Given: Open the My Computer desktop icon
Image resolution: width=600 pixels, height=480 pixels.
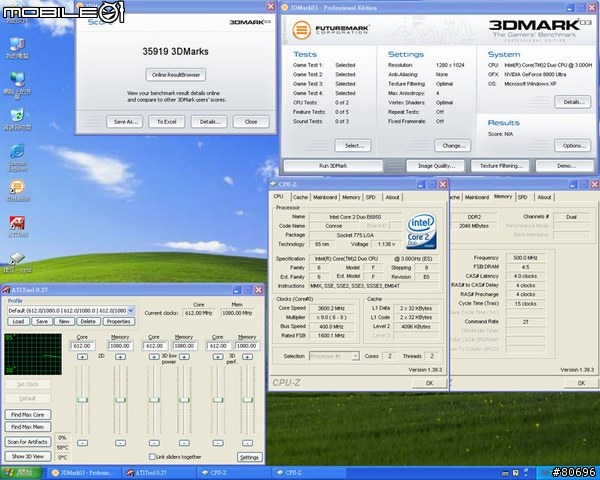Looking at the screenshot, I should (x=17, y=48).
